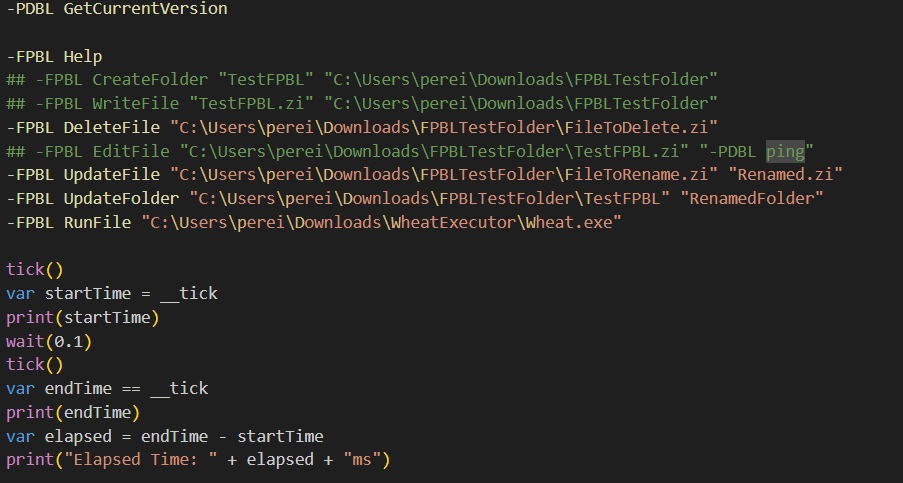Click the EditFile command keyword

point(127,151)
